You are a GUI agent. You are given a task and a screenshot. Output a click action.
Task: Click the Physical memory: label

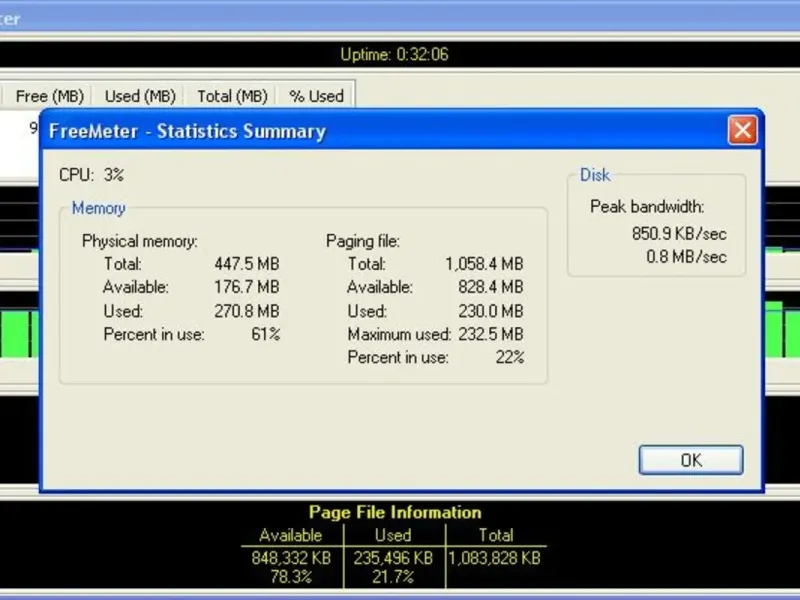click(x=139, y=241)
